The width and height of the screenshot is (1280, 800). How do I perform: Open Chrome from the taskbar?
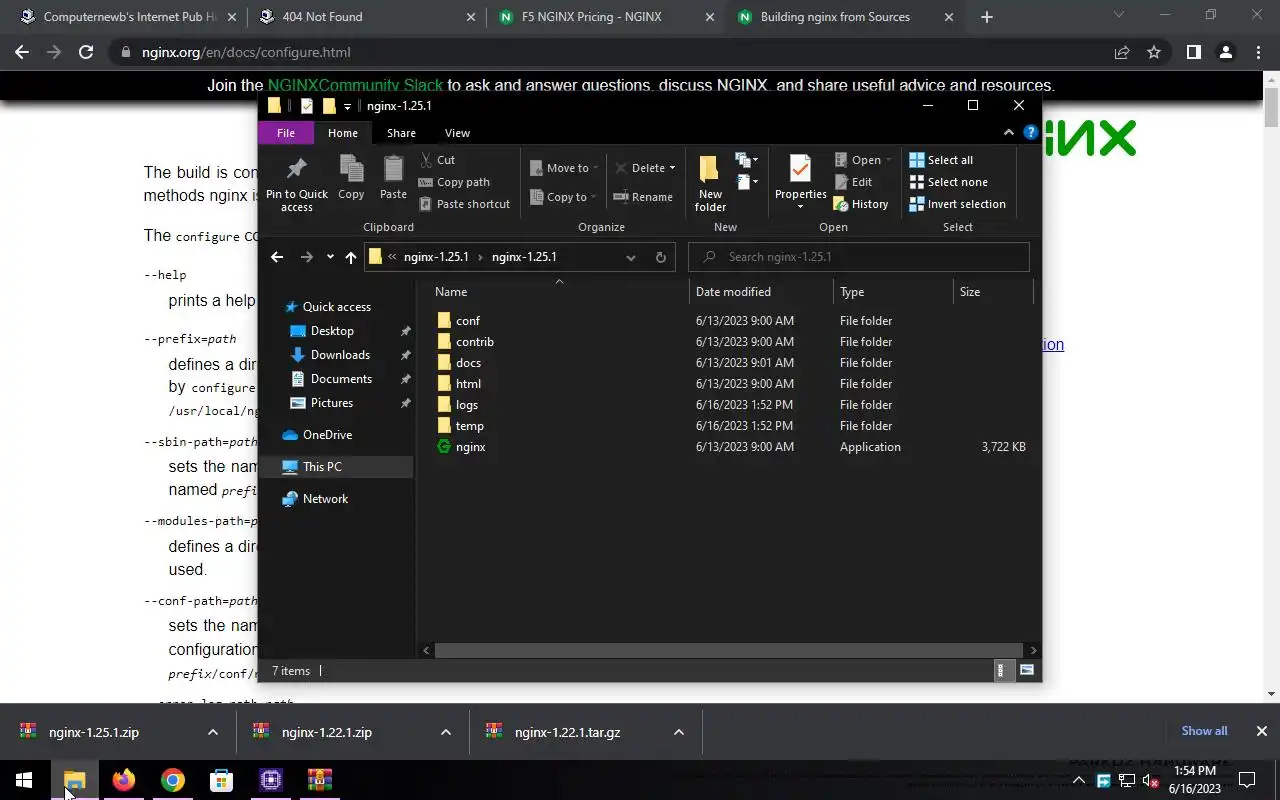[x=173, y=780]
